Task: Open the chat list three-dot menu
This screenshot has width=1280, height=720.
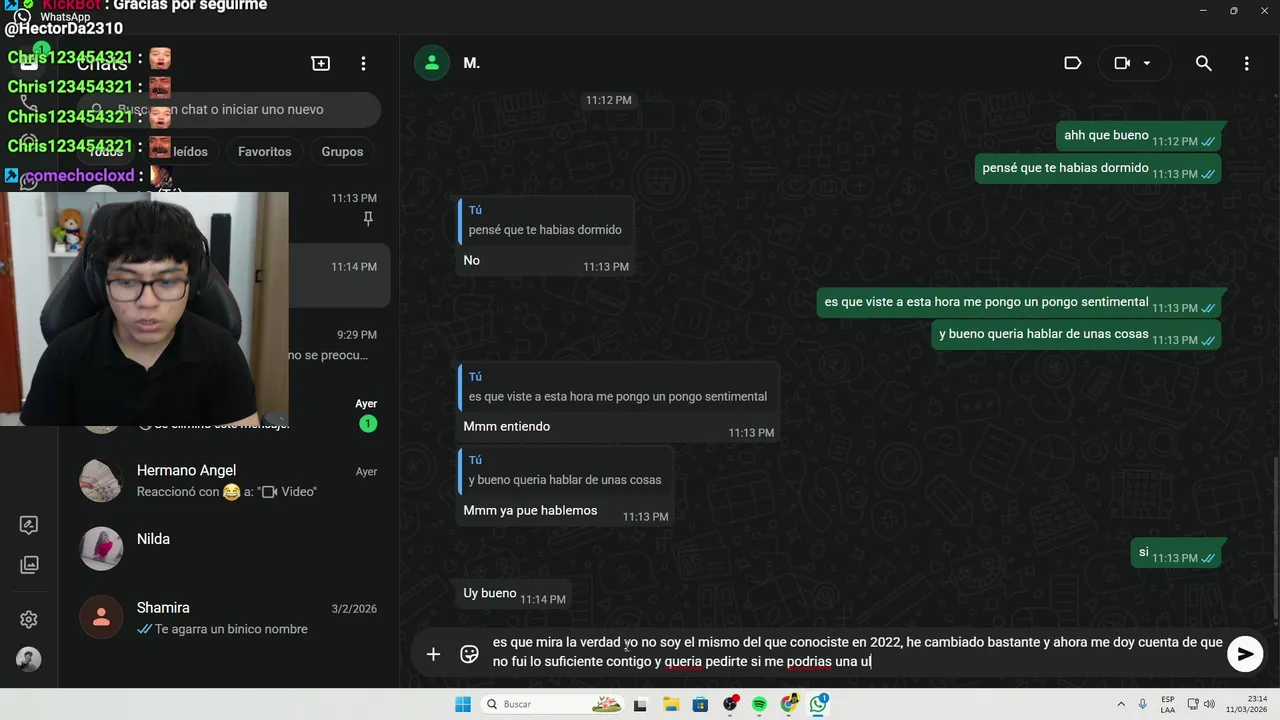Action: point(363,63)
